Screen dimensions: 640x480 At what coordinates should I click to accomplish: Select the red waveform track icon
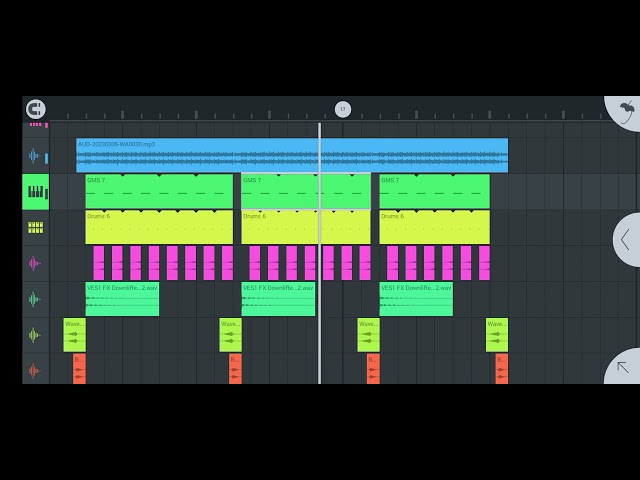(35, 371)
